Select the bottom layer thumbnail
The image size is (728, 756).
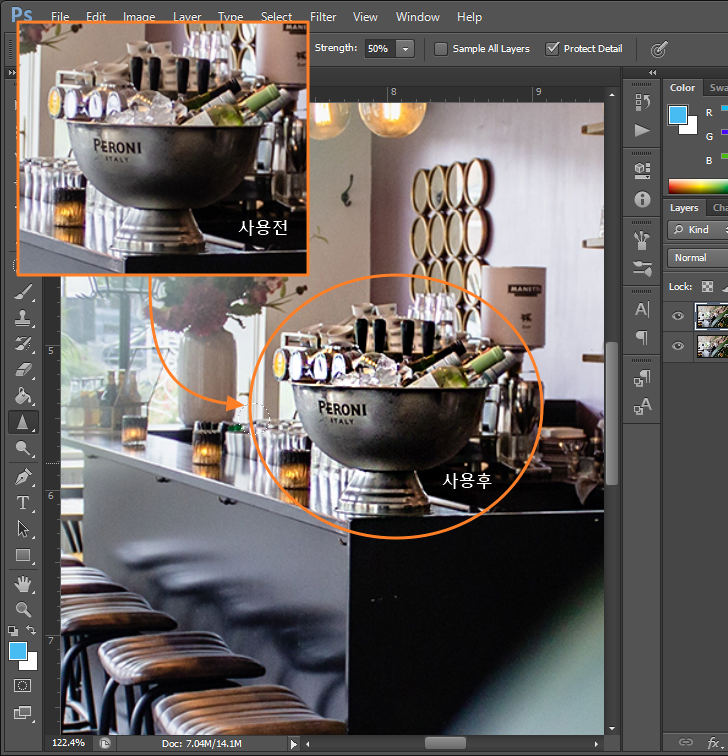(713, 346)
